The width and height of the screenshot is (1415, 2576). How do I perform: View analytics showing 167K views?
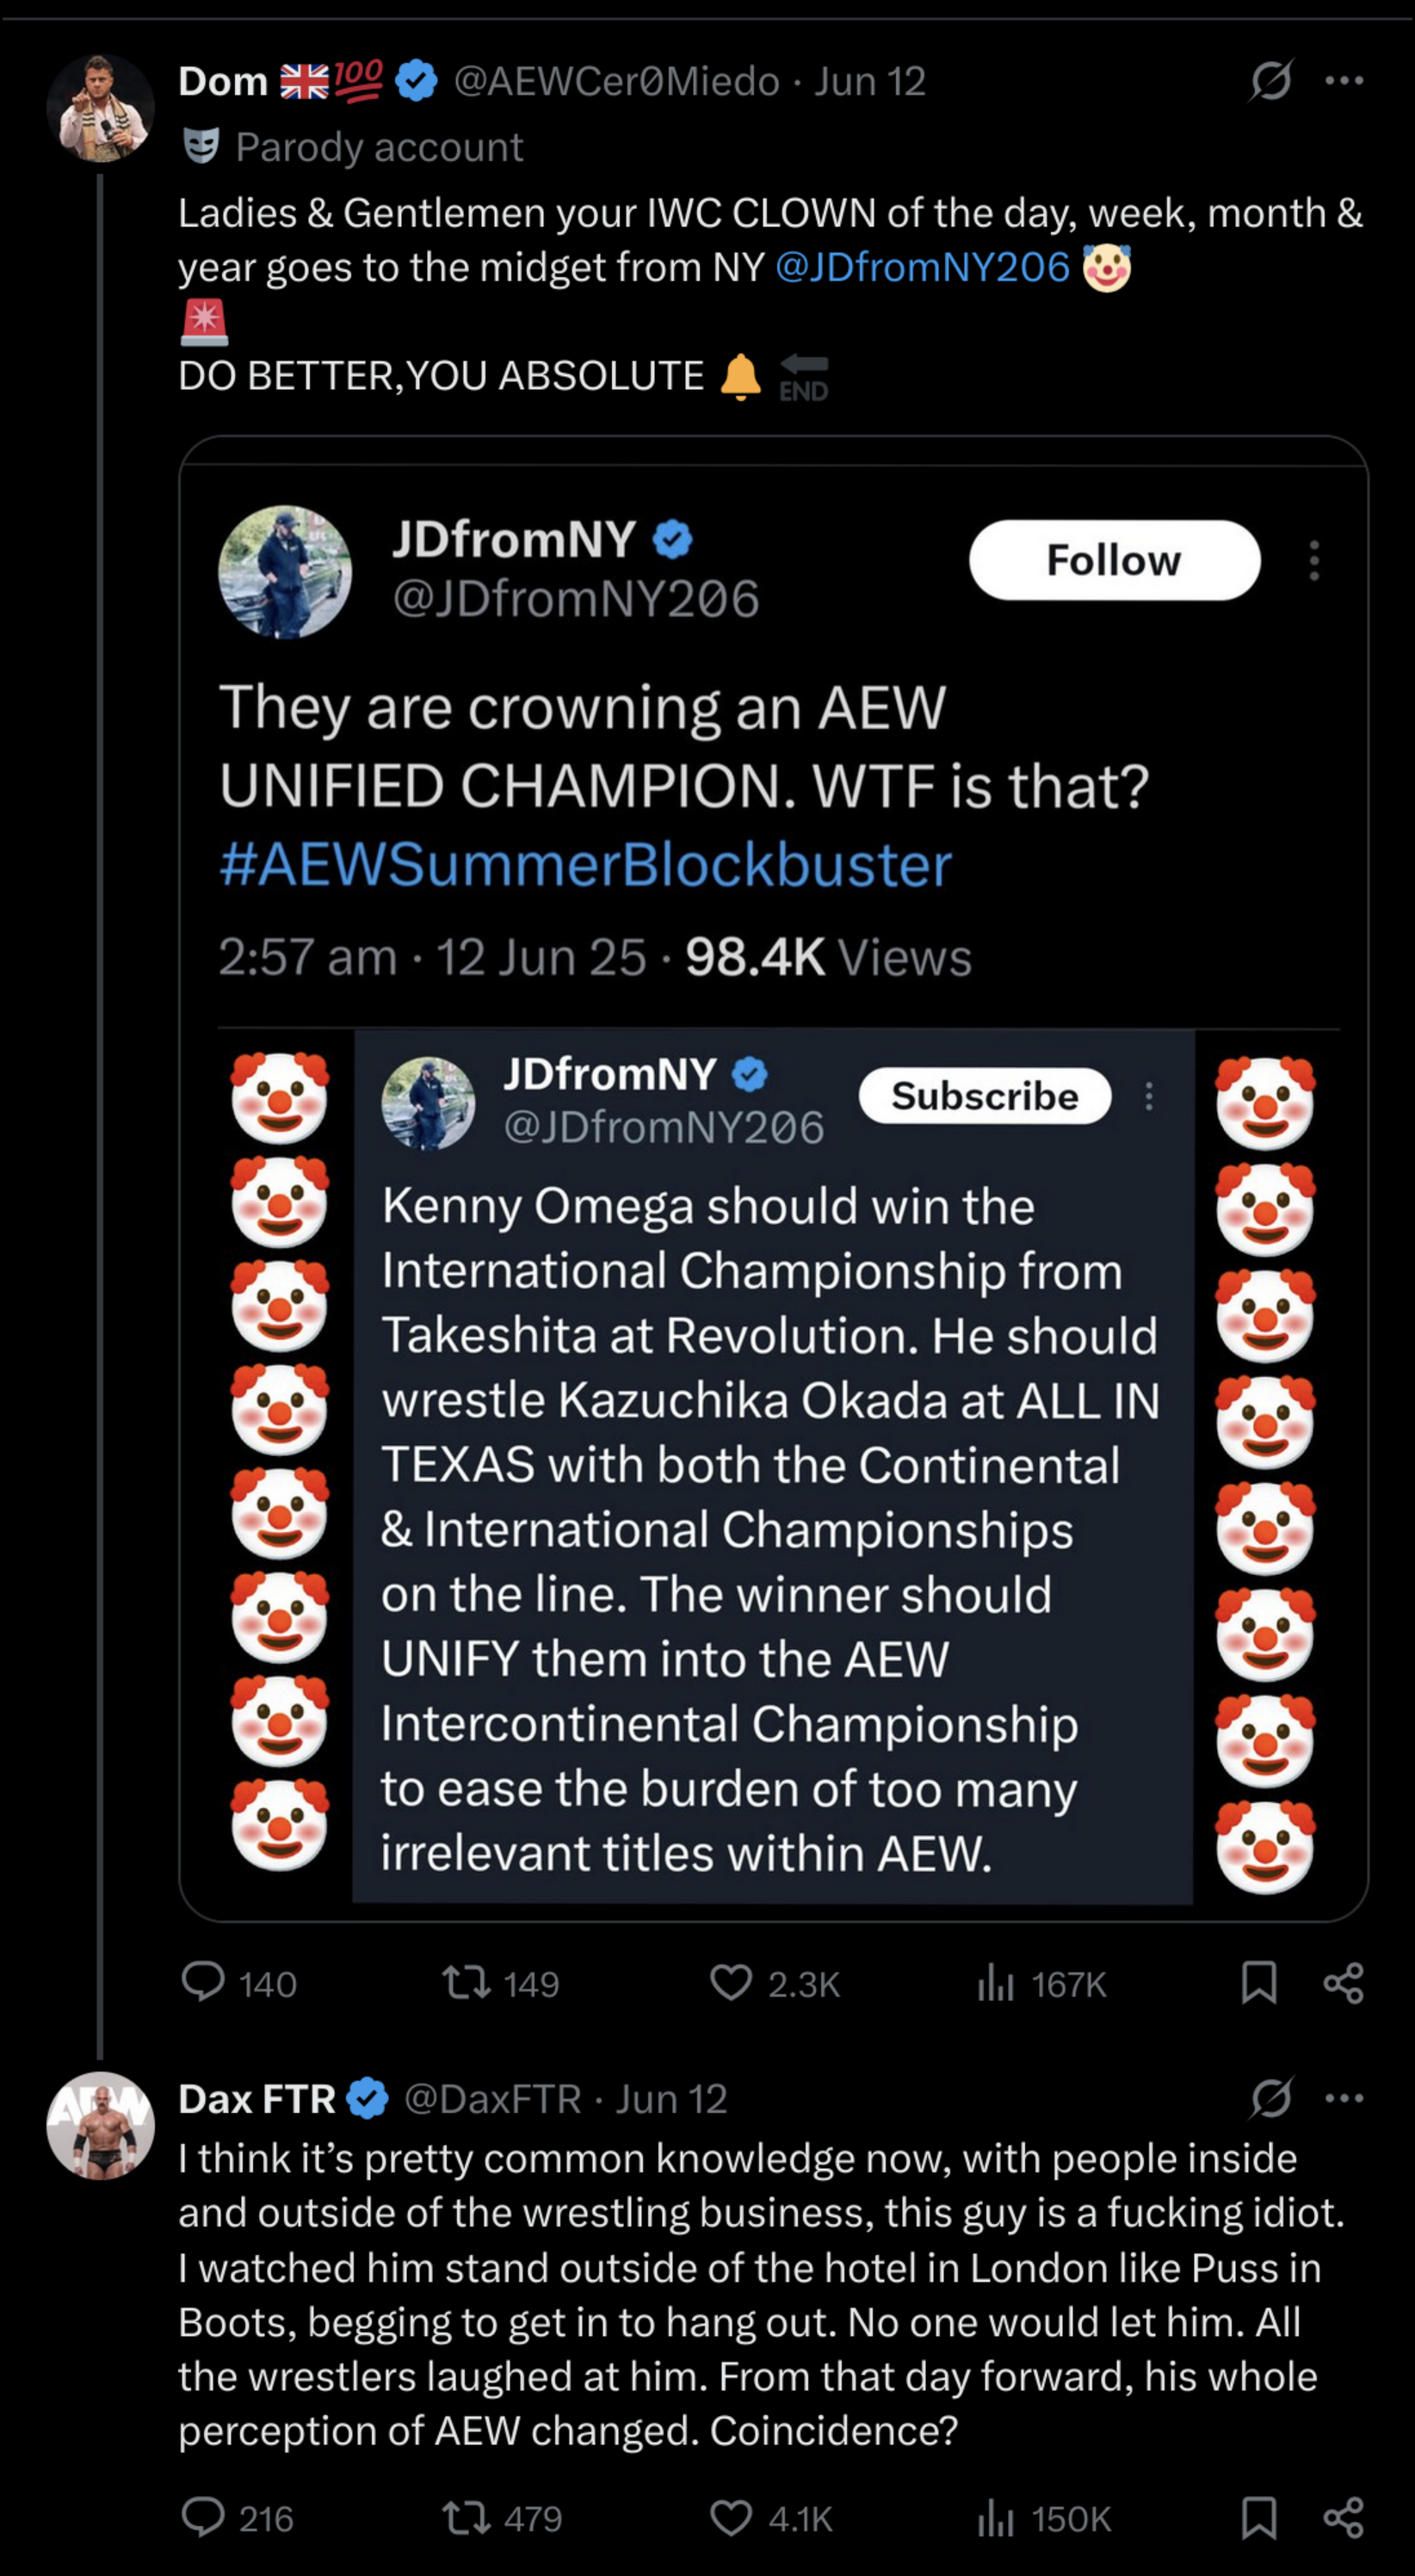[x=995, y=1982]
